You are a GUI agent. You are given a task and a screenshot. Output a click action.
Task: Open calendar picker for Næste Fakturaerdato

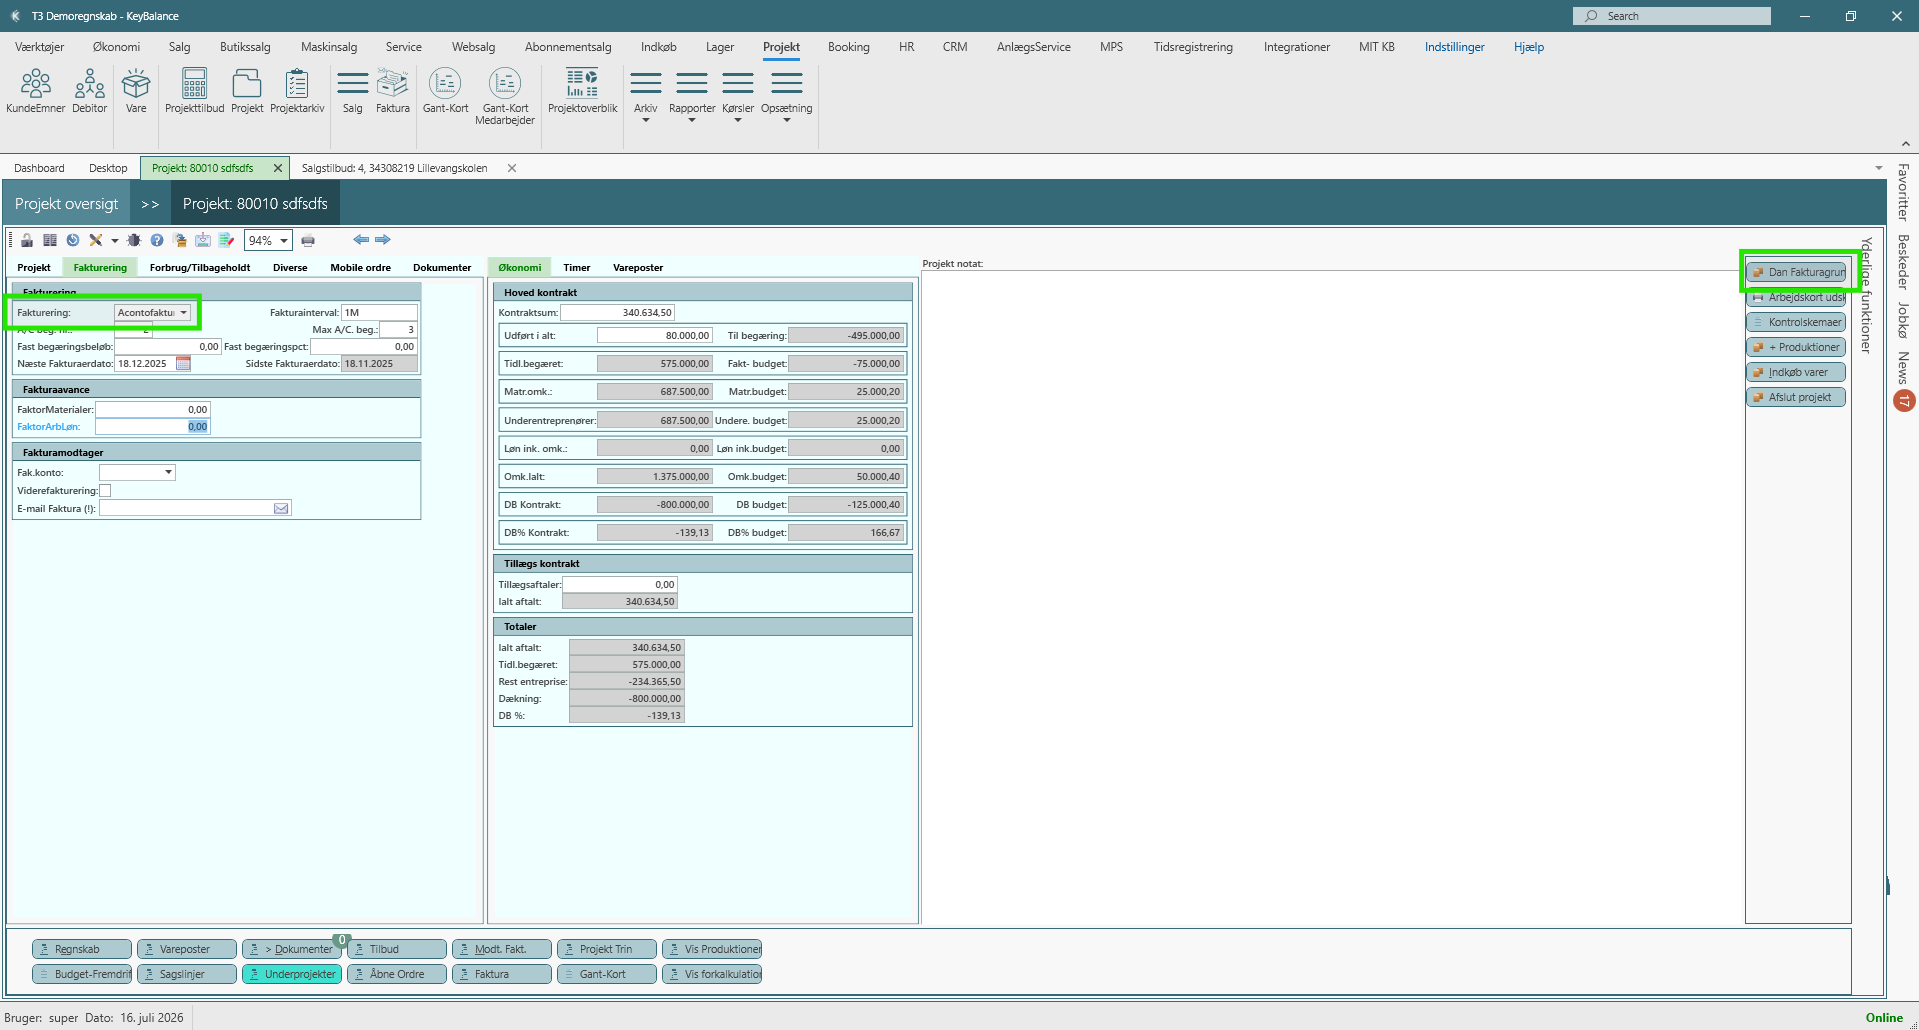coord(183,364)
